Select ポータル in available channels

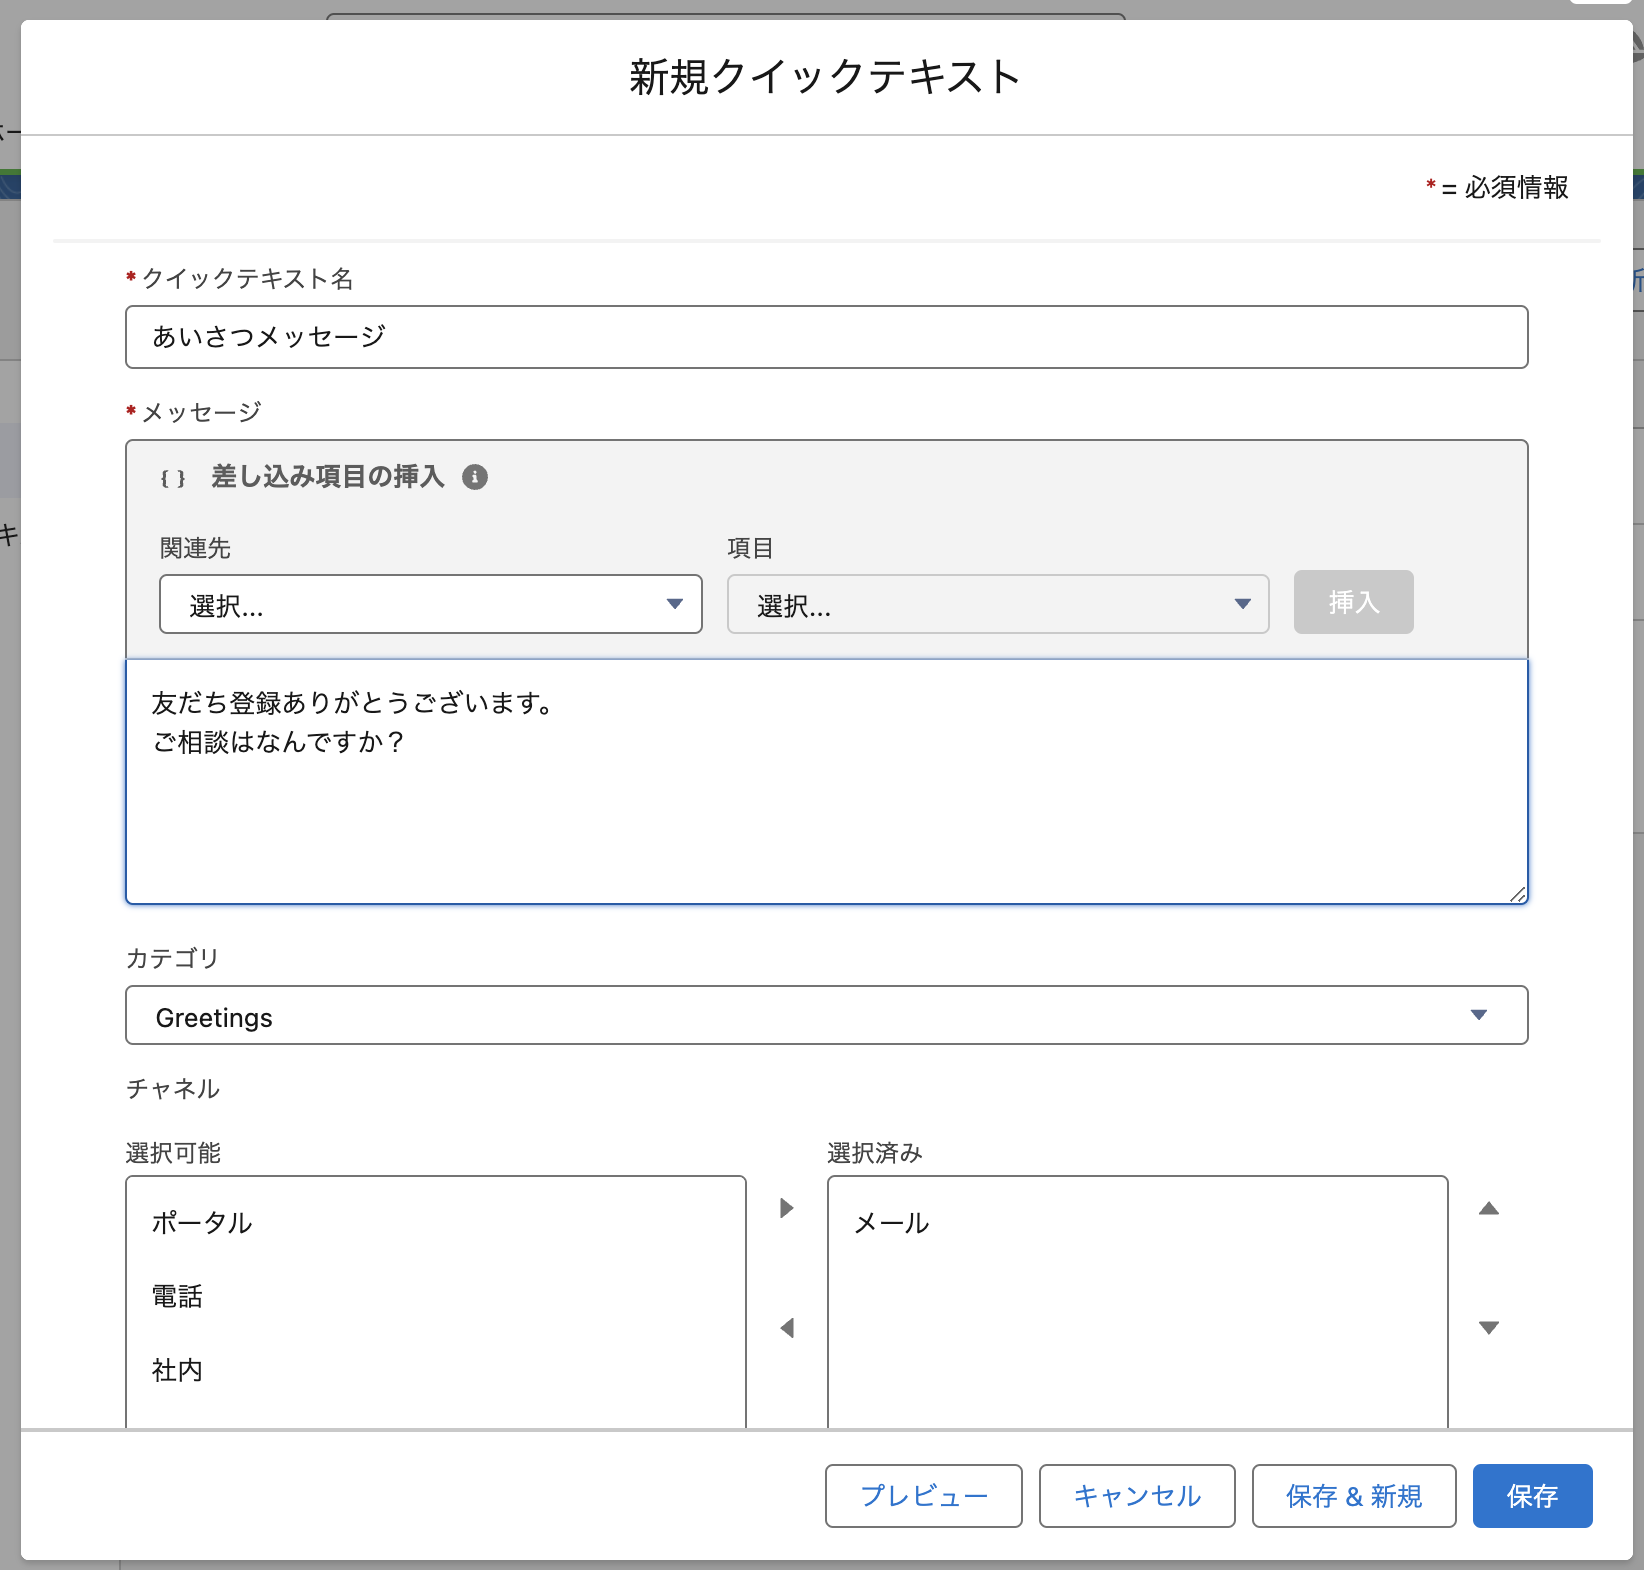(202, 1223)
